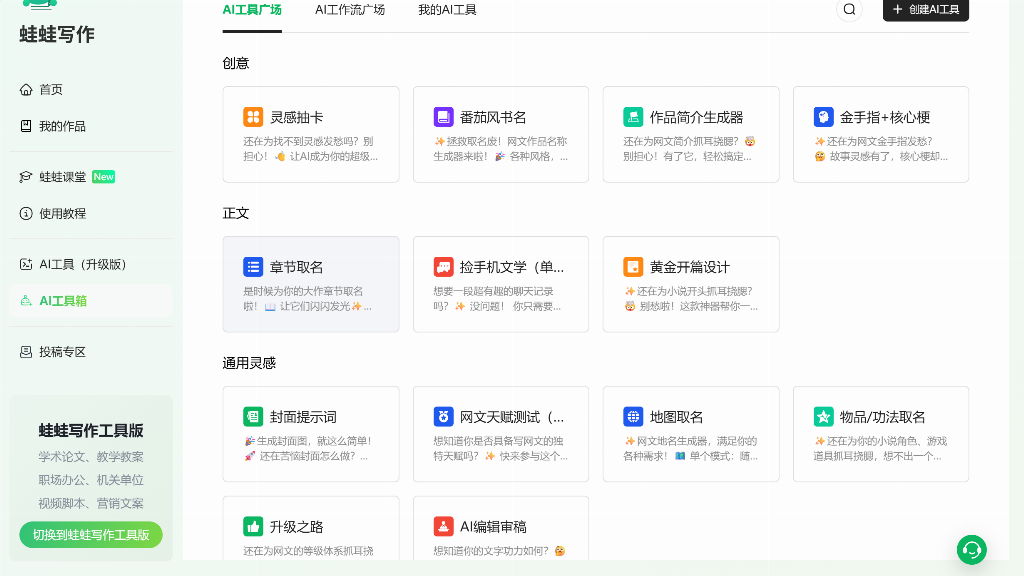This screenshot has width=1024, height=576.
Task: Launch the 捡手机文学 tool icon
Action: click(x=443, y=267)
